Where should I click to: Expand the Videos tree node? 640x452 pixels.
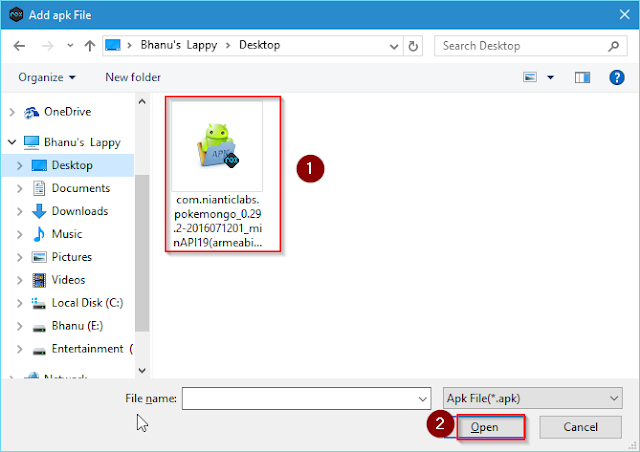(x=20, y=280)
